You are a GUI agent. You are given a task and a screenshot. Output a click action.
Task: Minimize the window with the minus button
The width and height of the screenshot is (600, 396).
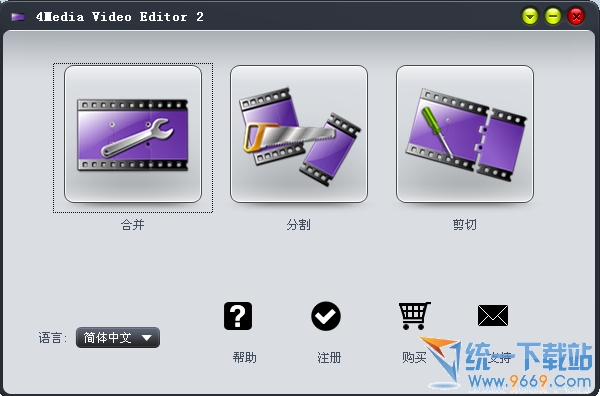(553, 16)
